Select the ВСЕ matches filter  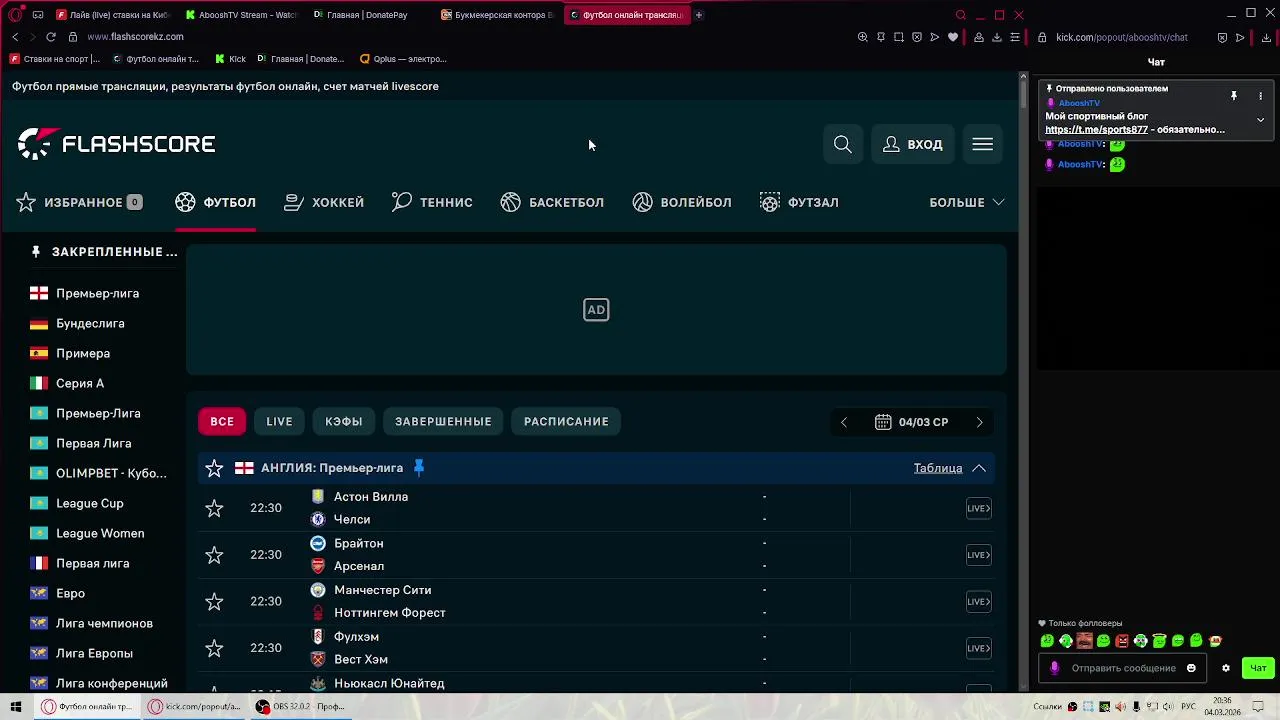point(222,421)
